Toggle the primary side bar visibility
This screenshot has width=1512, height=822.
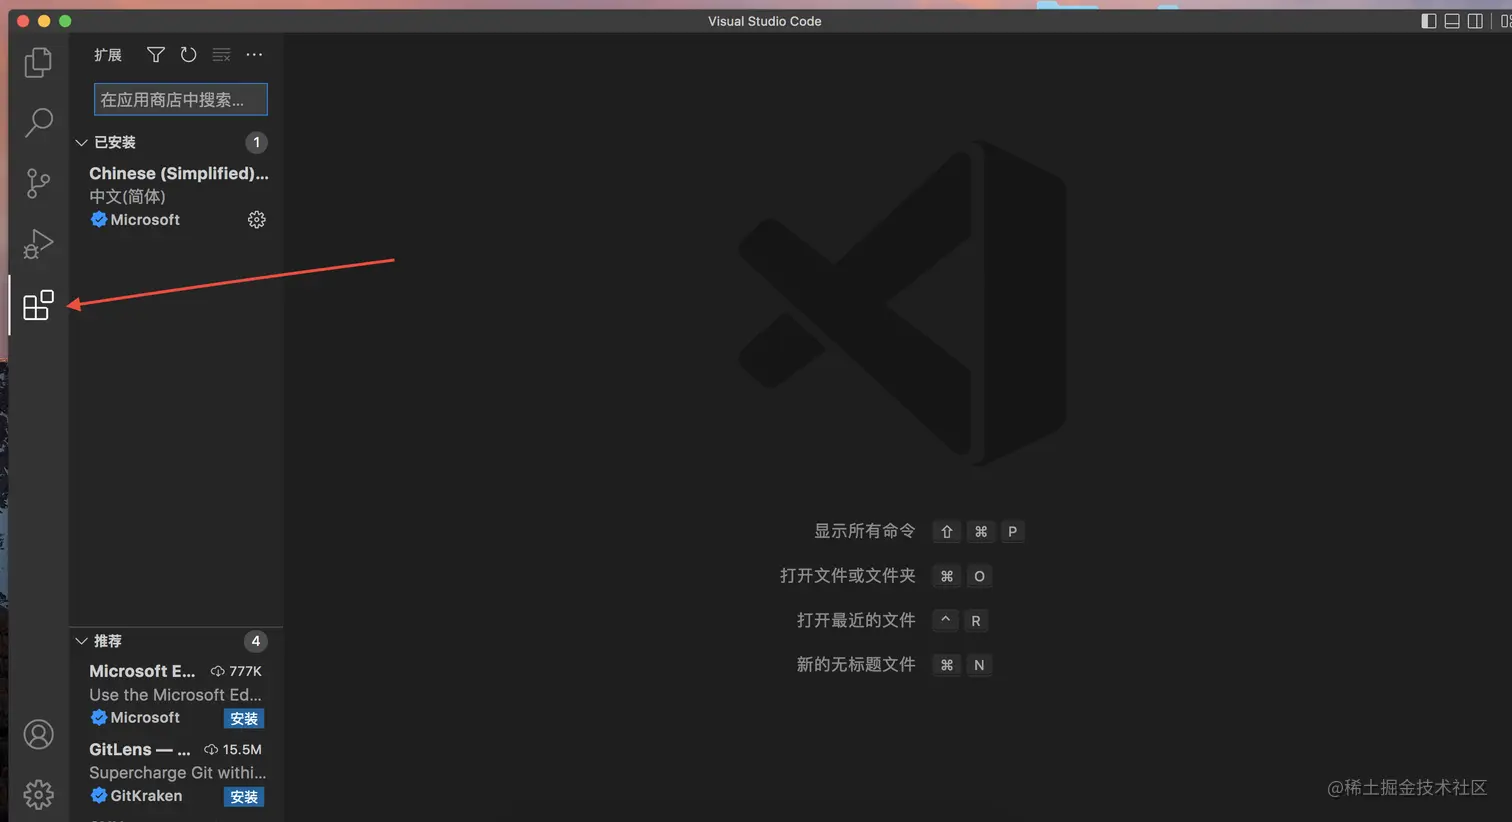point(1428,20)
